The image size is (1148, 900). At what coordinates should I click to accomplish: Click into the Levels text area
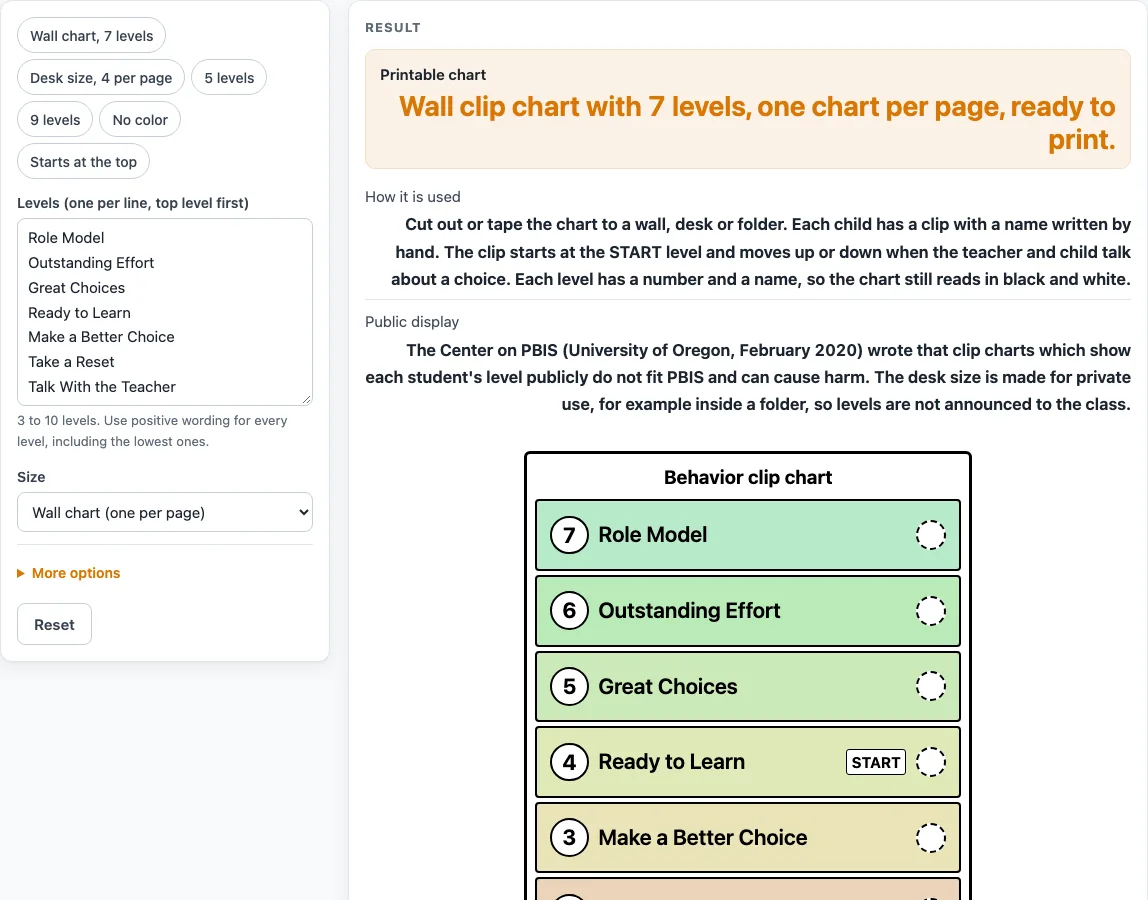point(165,312)
